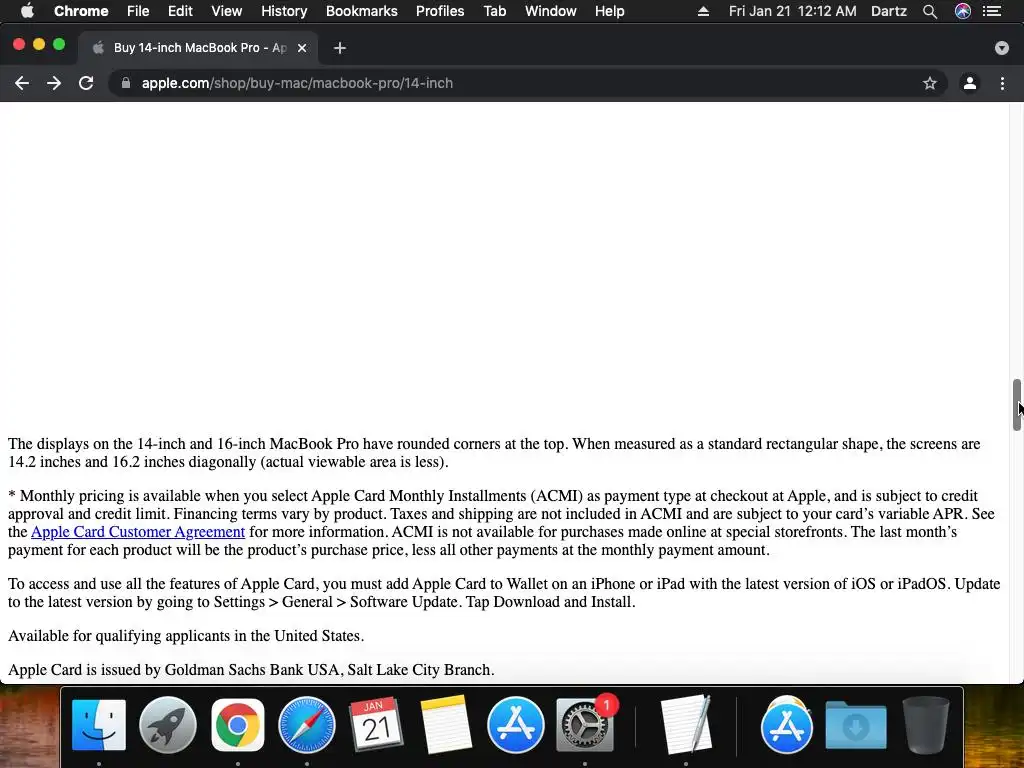Click text "Available for qualifying applicants in the United States."
The image size is (1024, 768).
pyautogui.click(x=186, y=635)
